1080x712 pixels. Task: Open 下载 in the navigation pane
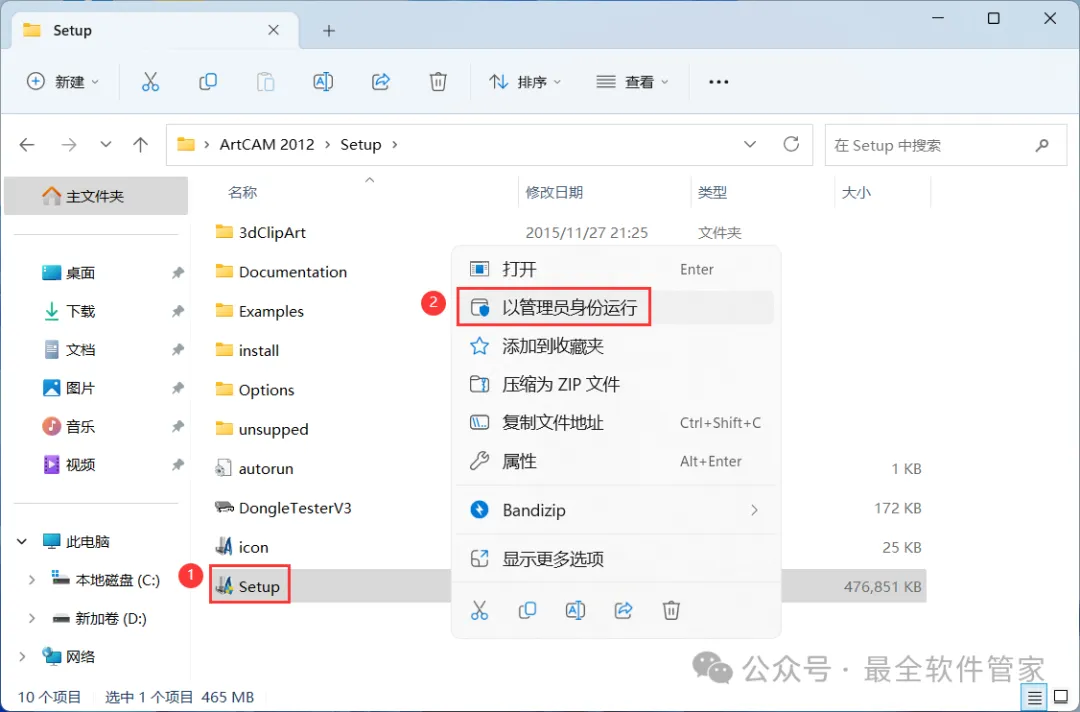(x=80, y=311)
